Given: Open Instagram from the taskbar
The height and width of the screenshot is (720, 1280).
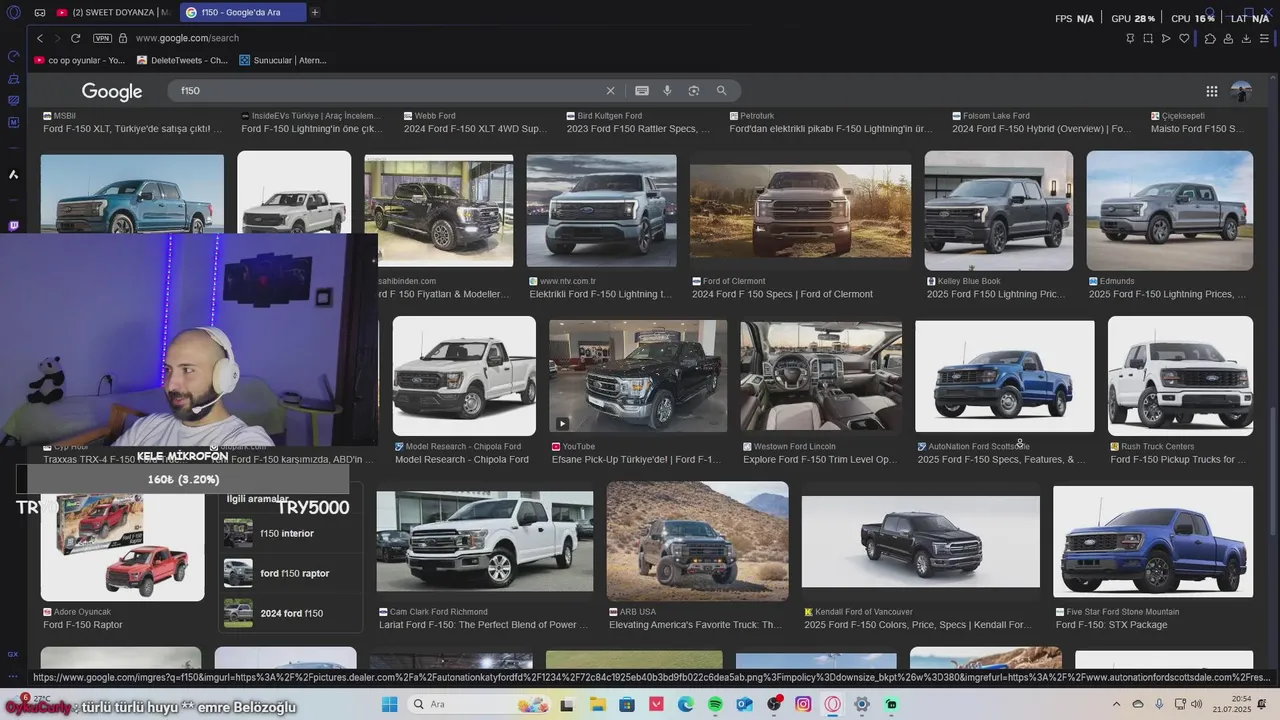Looking at the screenshot, I should [803, 705].
